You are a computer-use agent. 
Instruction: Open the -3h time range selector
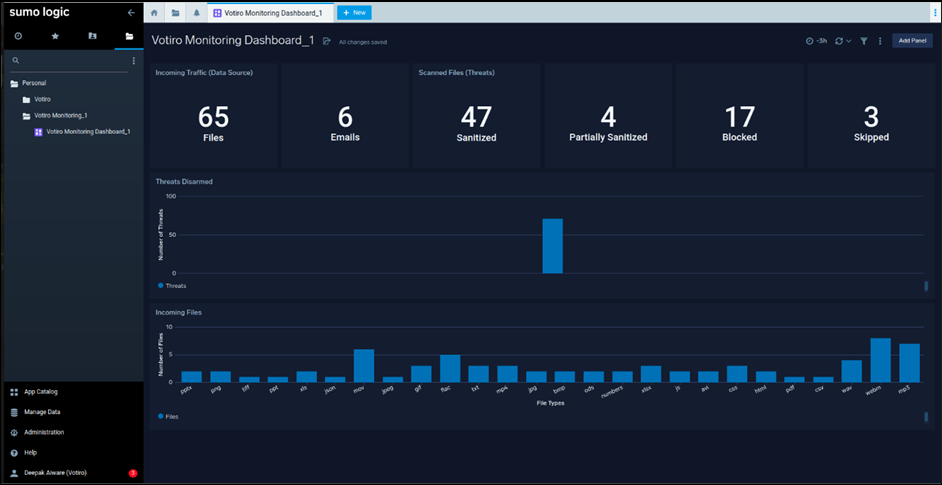click(x=816, y=41)
